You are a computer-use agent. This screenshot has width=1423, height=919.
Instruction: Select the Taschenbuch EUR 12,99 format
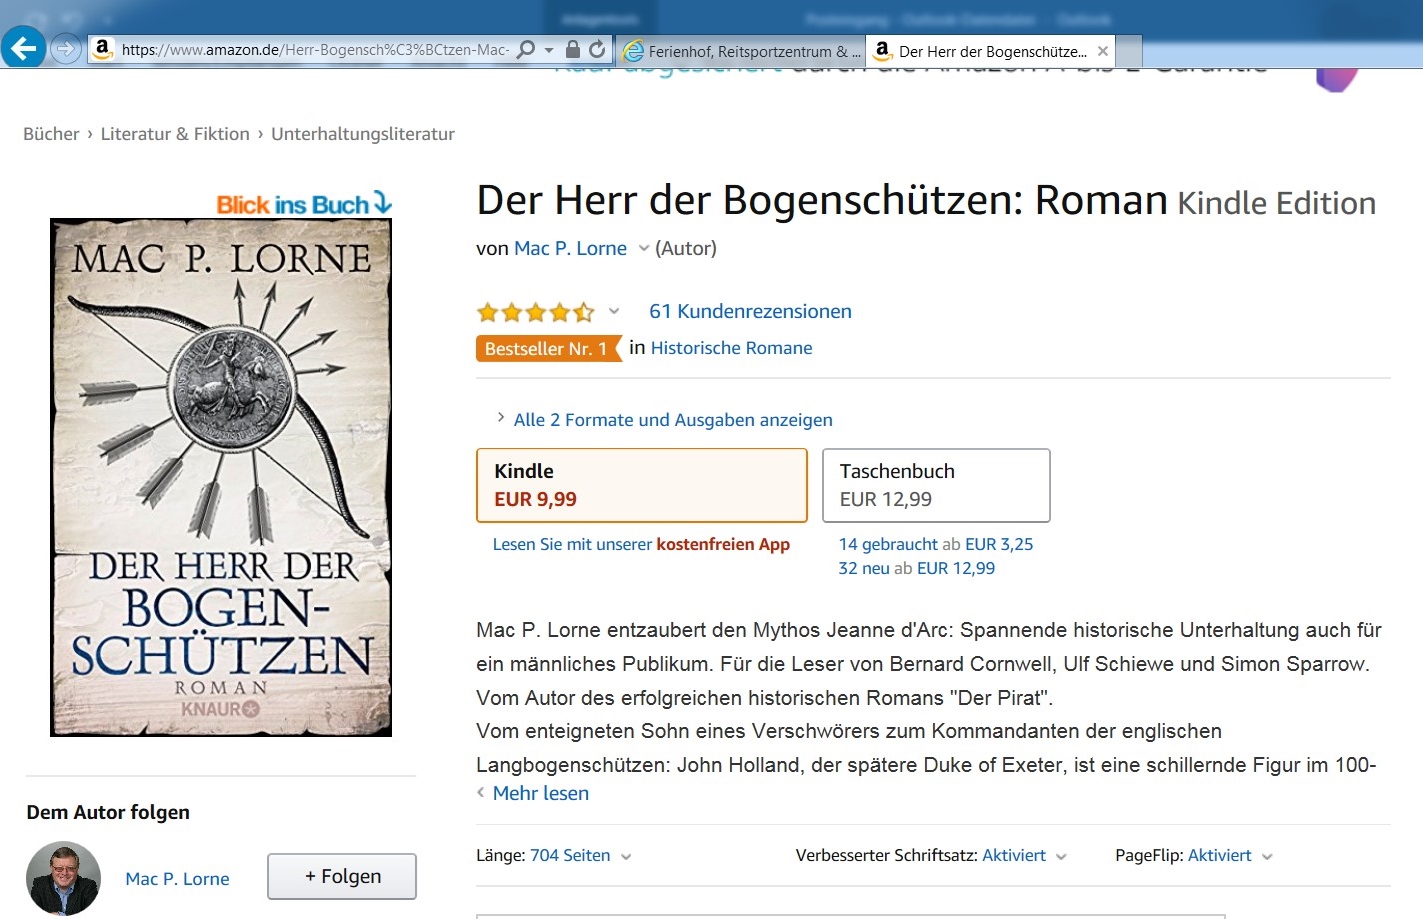[936, 485]
